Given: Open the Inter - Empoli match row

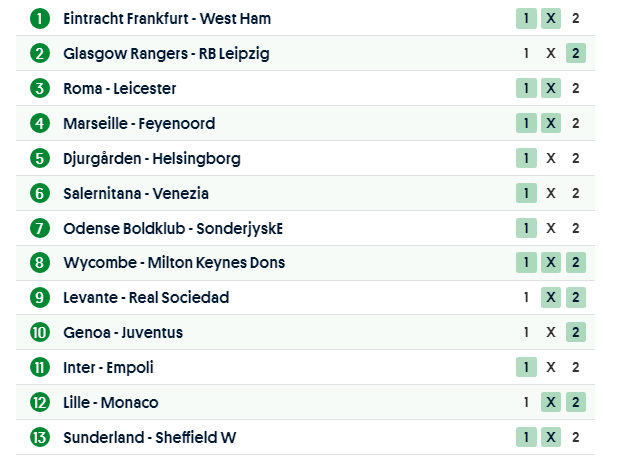Looking at the screenshot, I should coord(108,368).
